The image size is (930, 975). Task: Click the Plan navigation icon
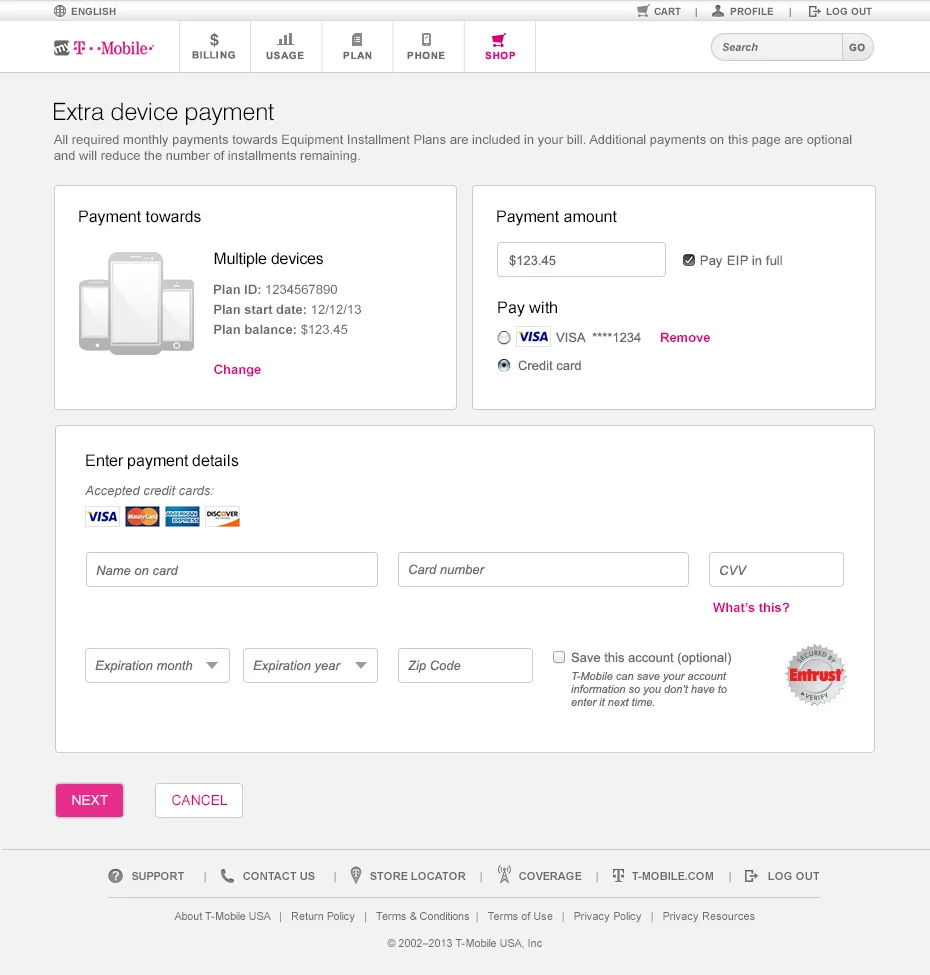(356, 40)
